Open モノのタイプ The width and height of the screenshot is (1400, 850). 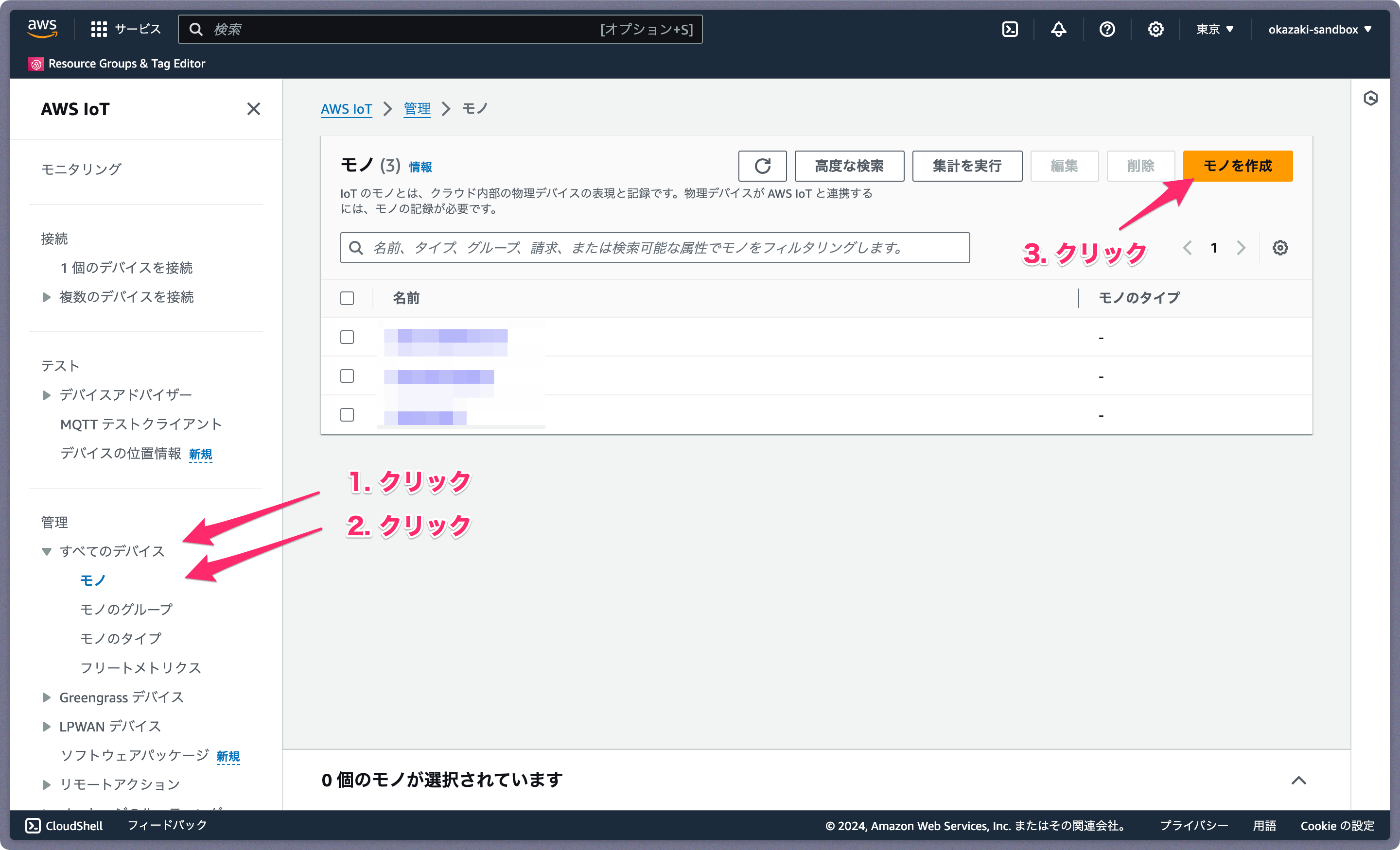[120, 638]
